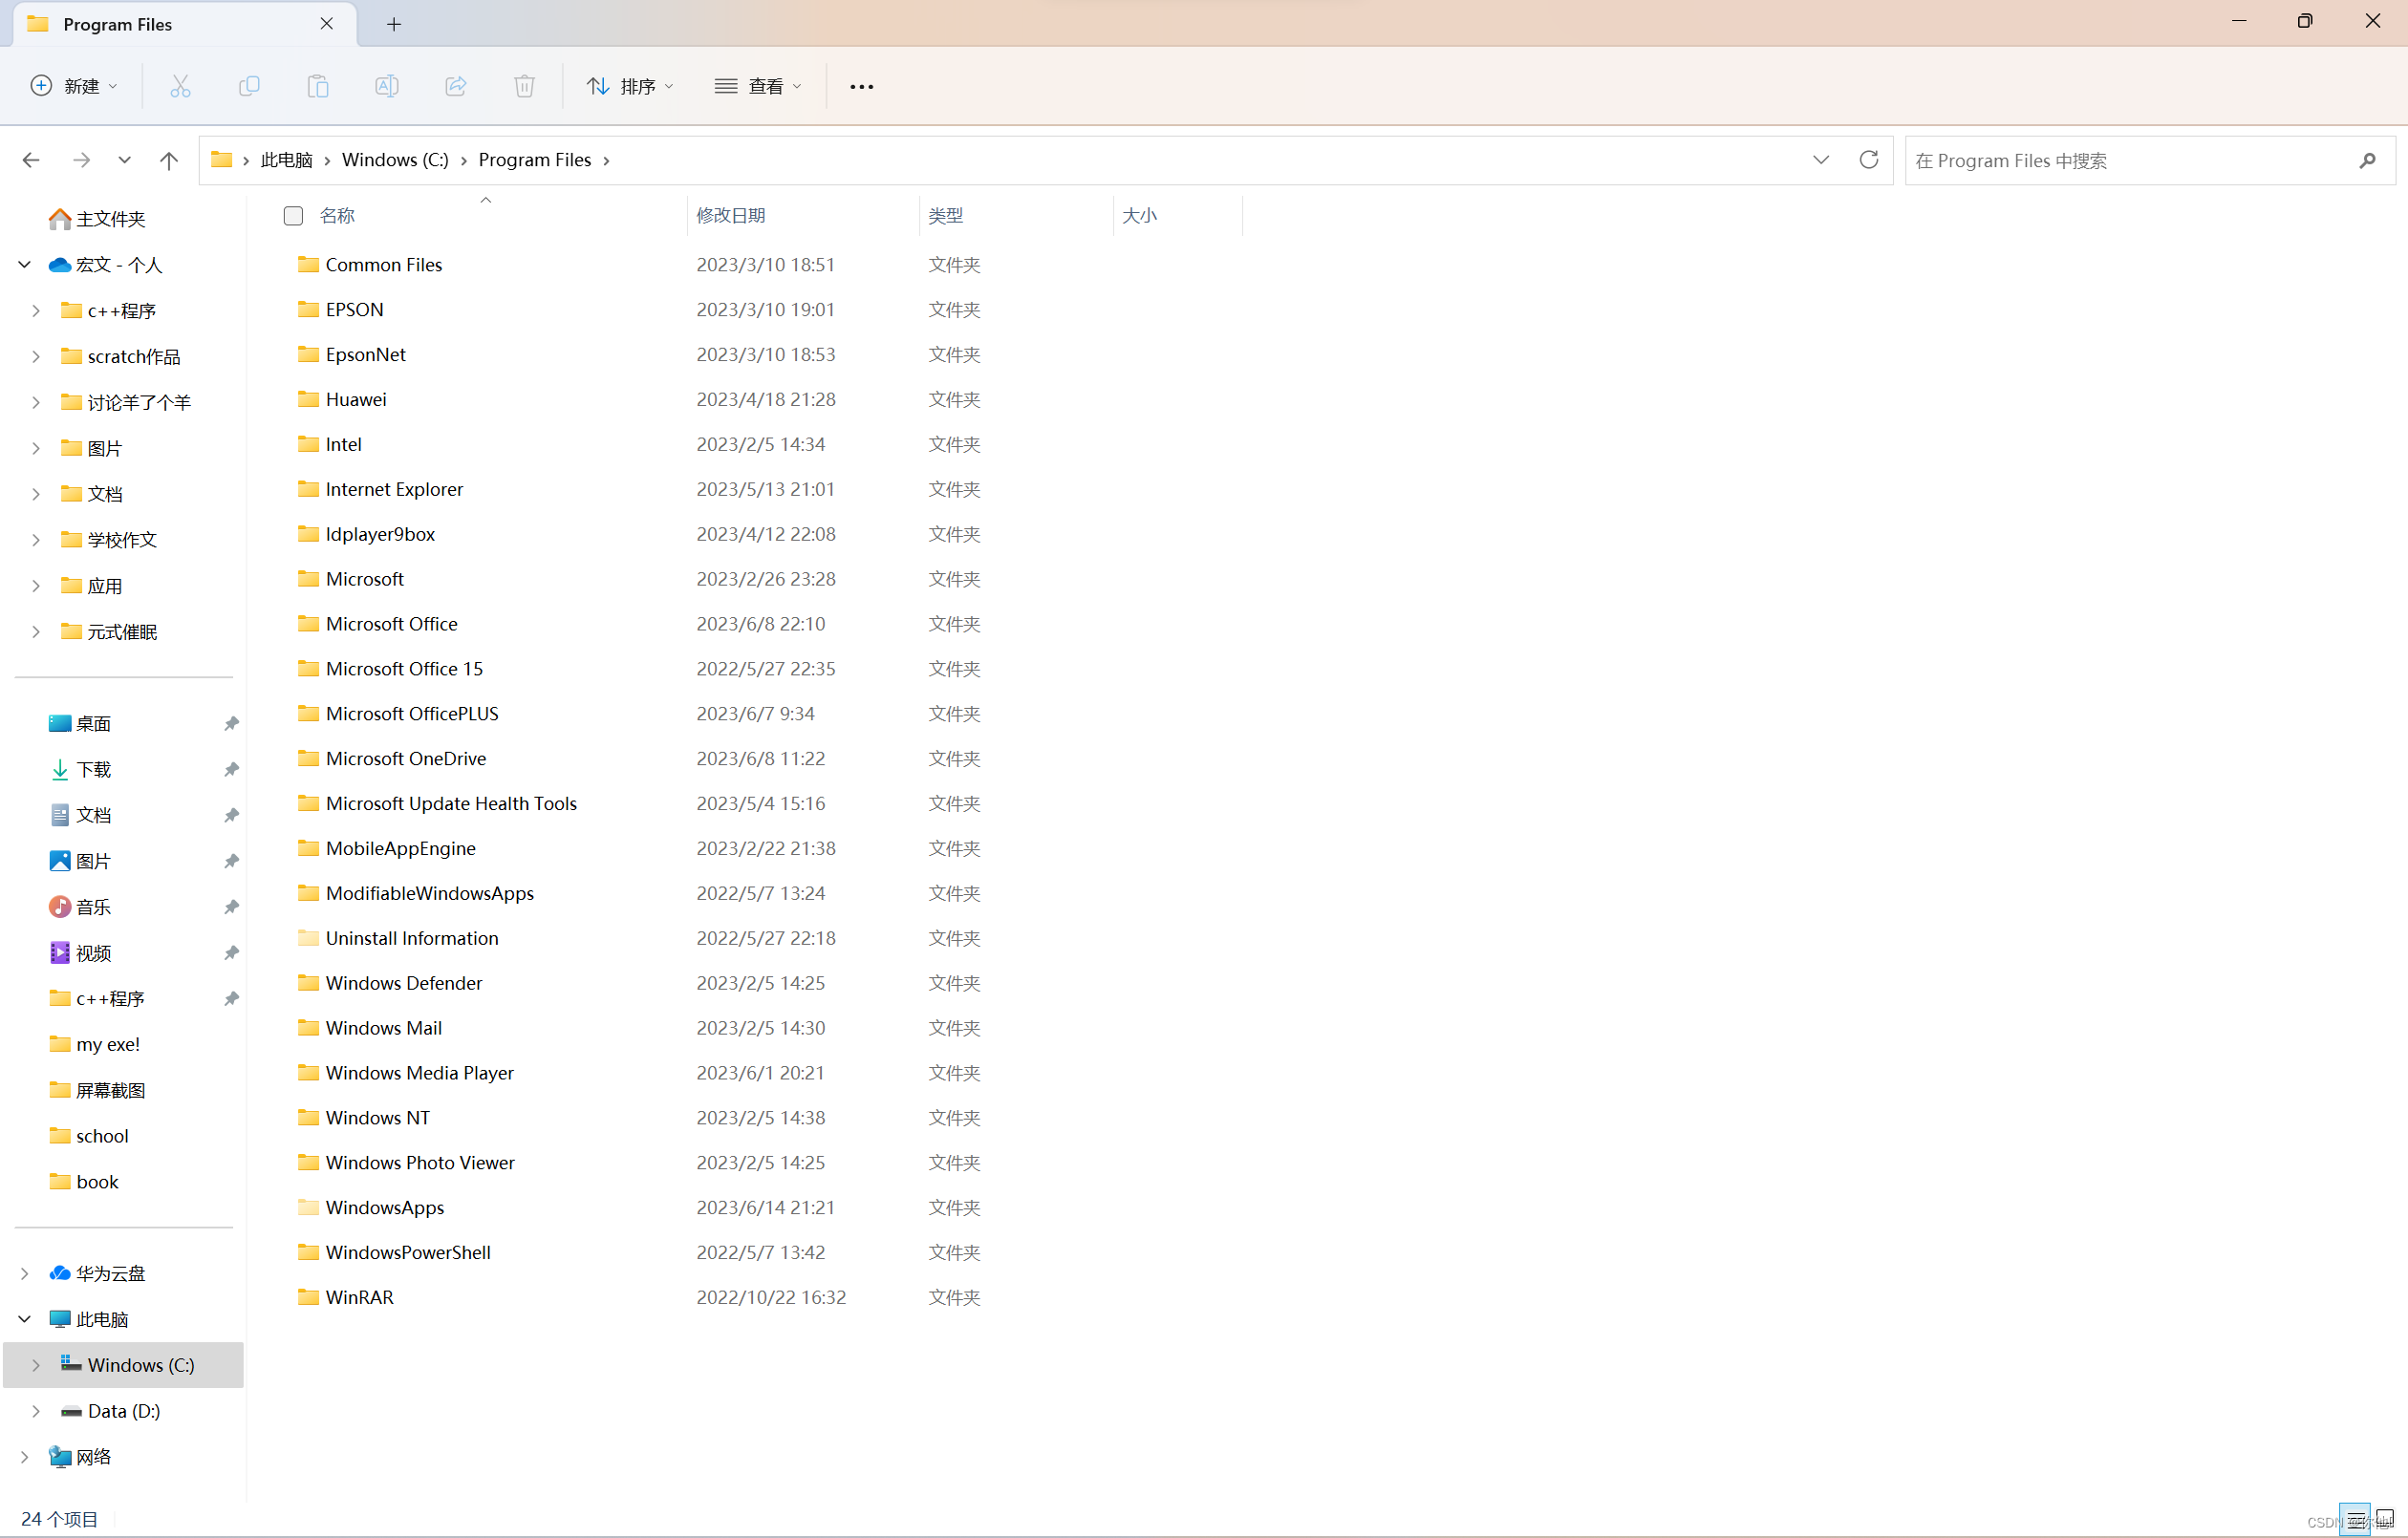Image resolution: width=2408 pixels, height=1538 pixels.
Task: Open 屏幕截图 folder in sidebar
Action: click(97, 1090)
